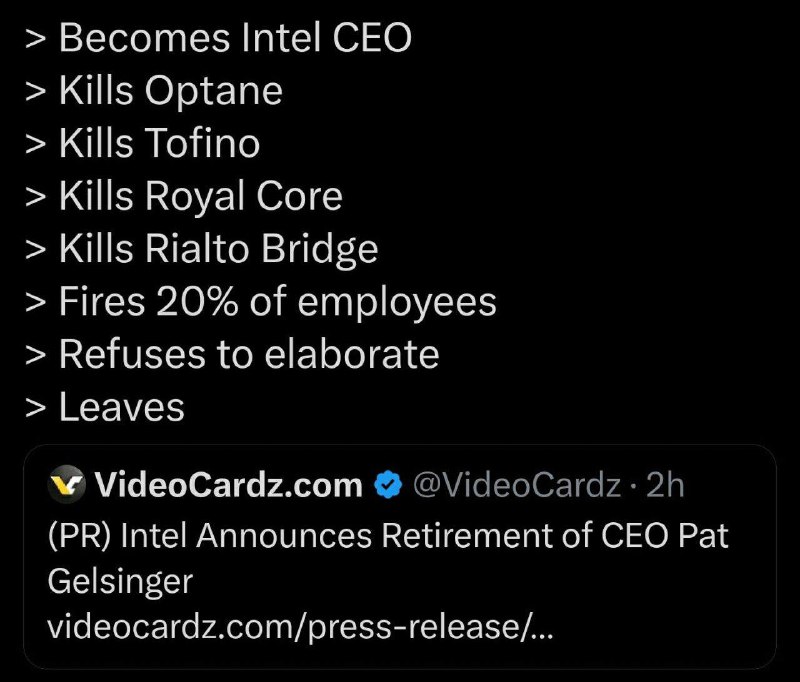Open the @VideoCardz handle

[517, 485]
